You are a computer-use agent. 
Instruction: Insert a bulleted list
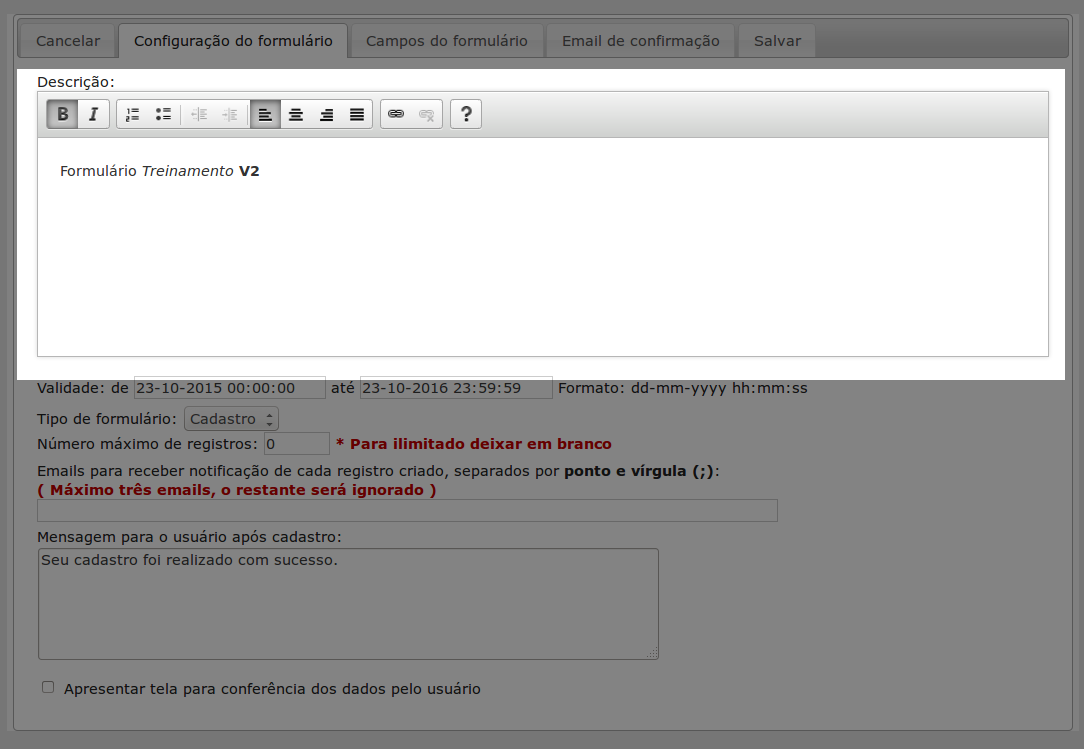[x=163, y=115]
